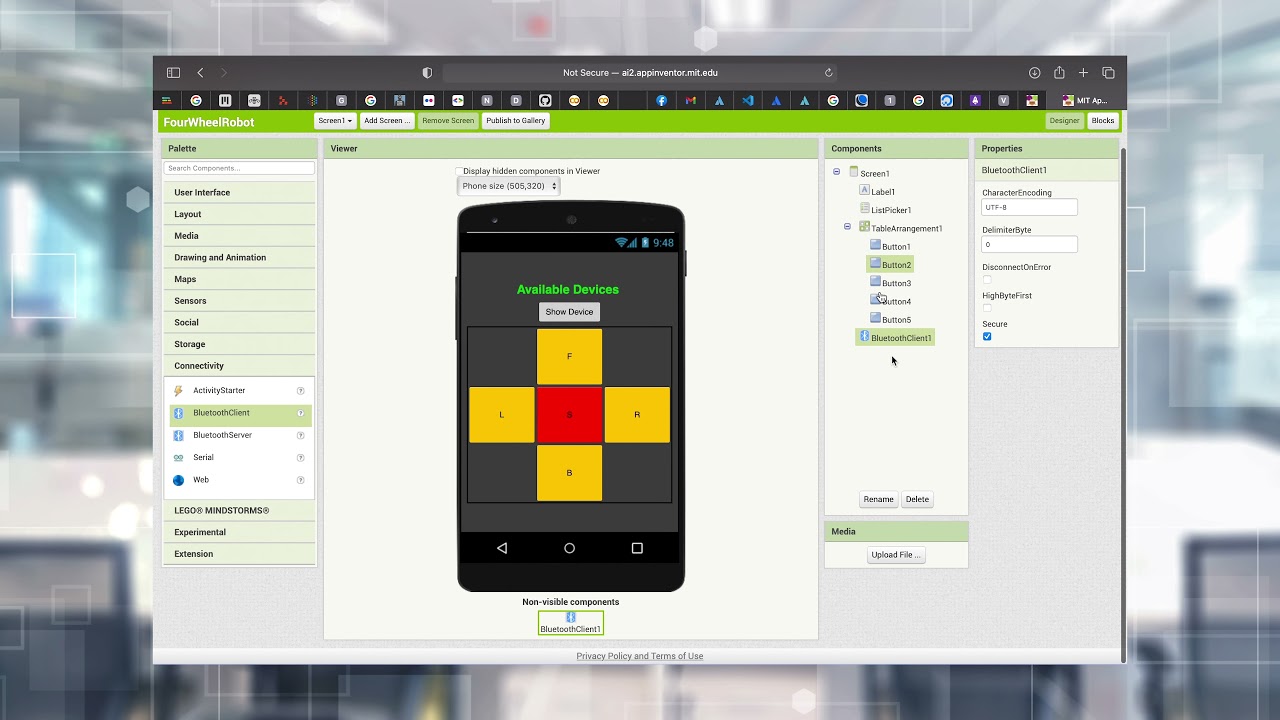The height and width of the screenshot is (720, 1280).
Task: Open the Storage palette section
Action: pos(239,344)
